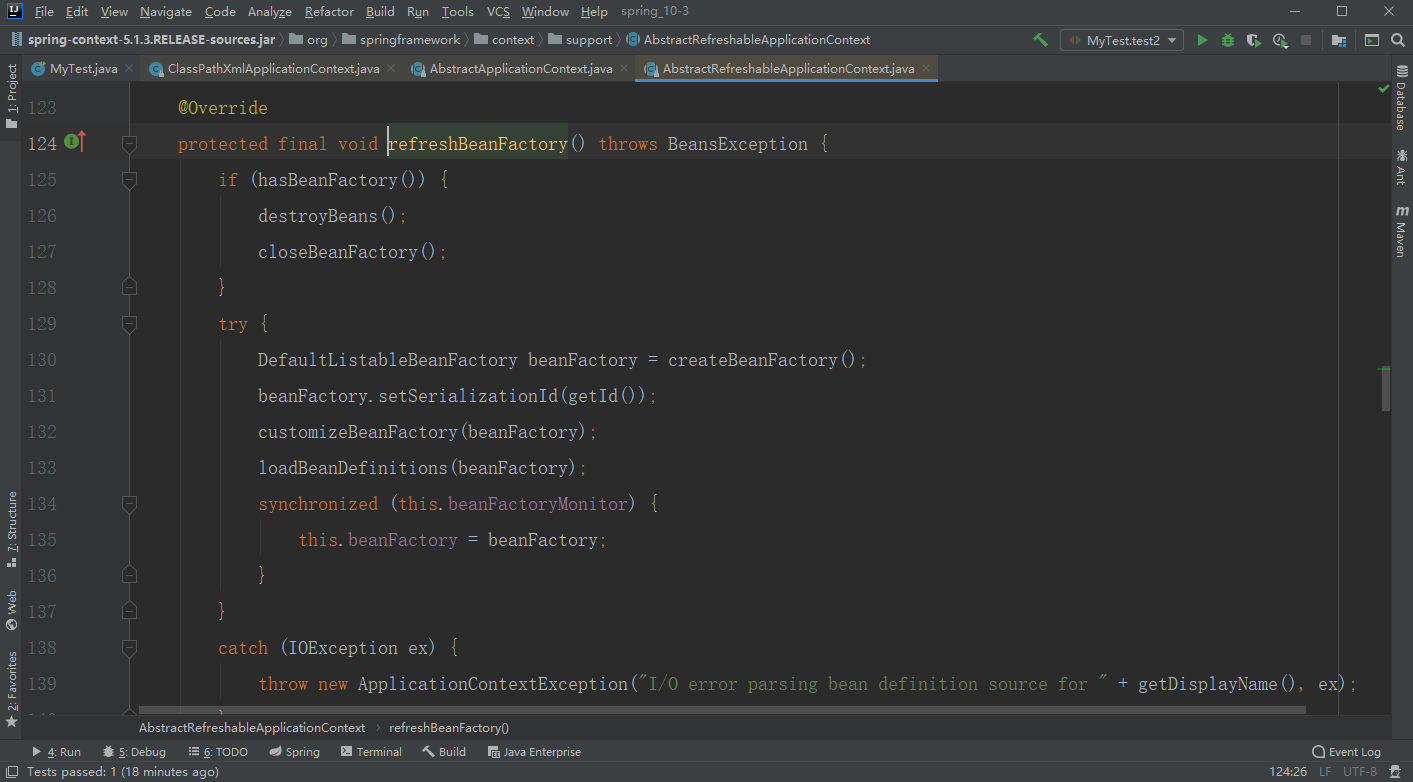
Task: Open the TODO tool window
Action: 217,752
